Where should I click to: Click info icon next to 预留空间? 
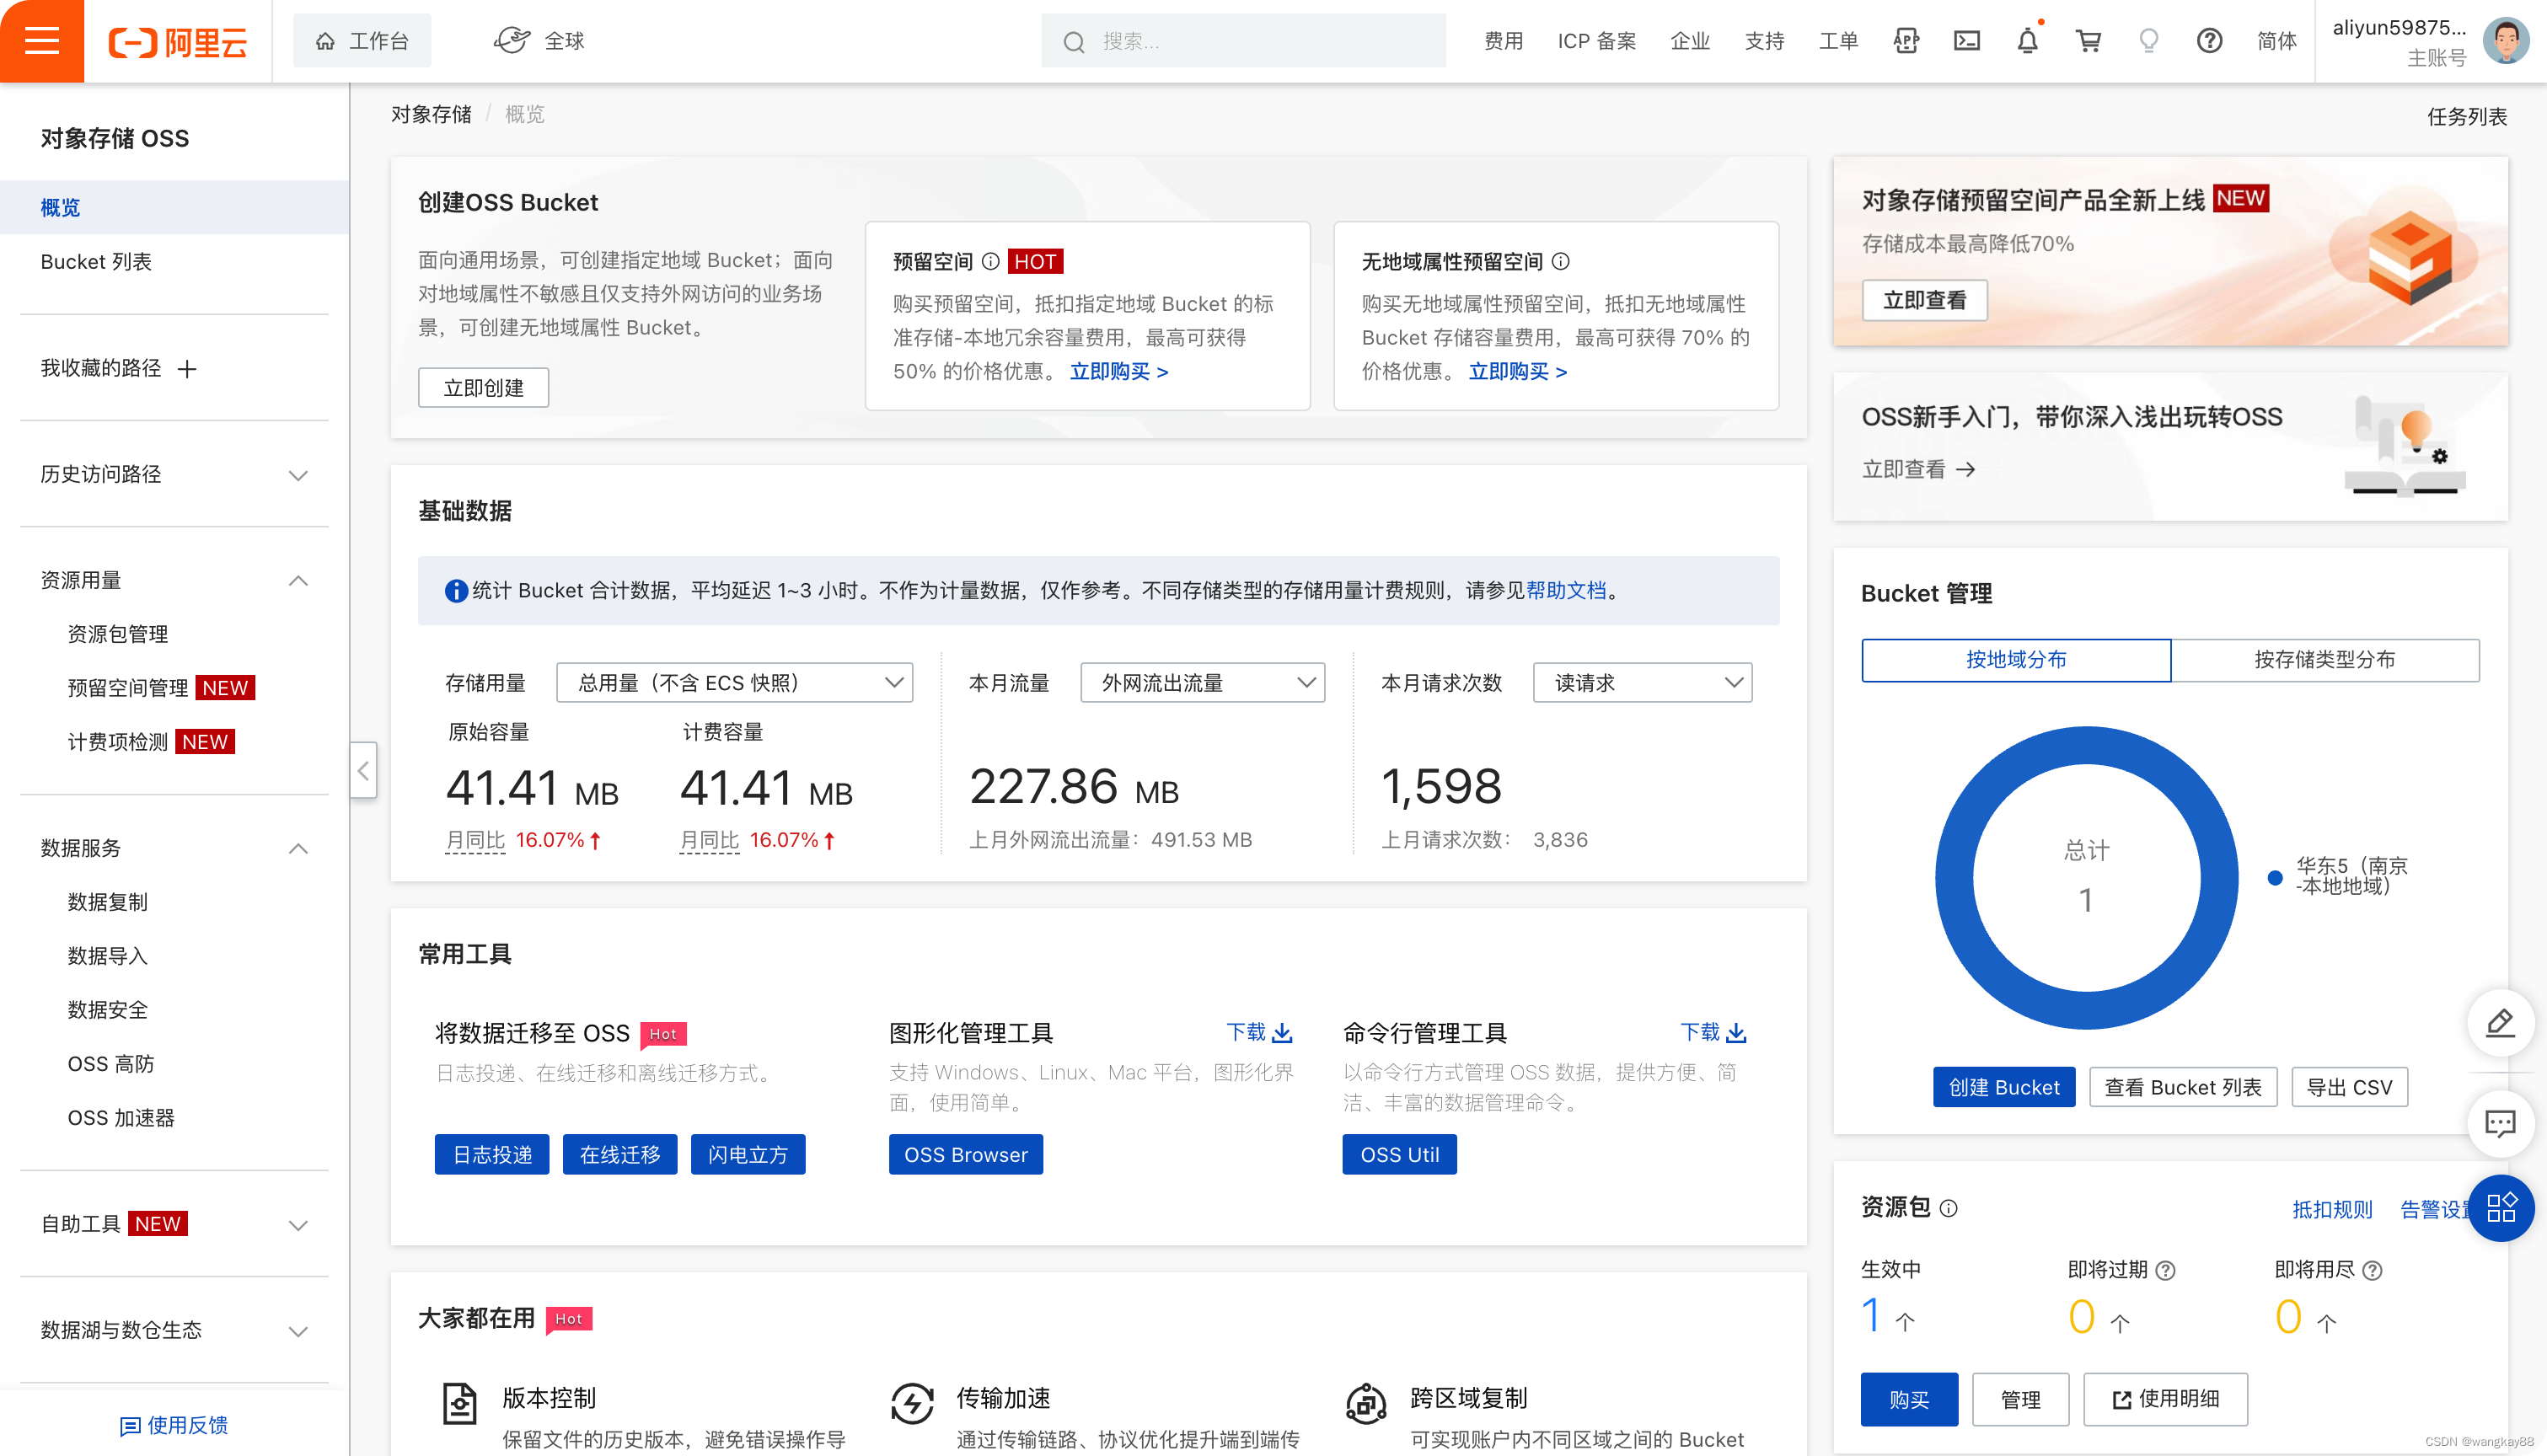[x=990, y=261]
